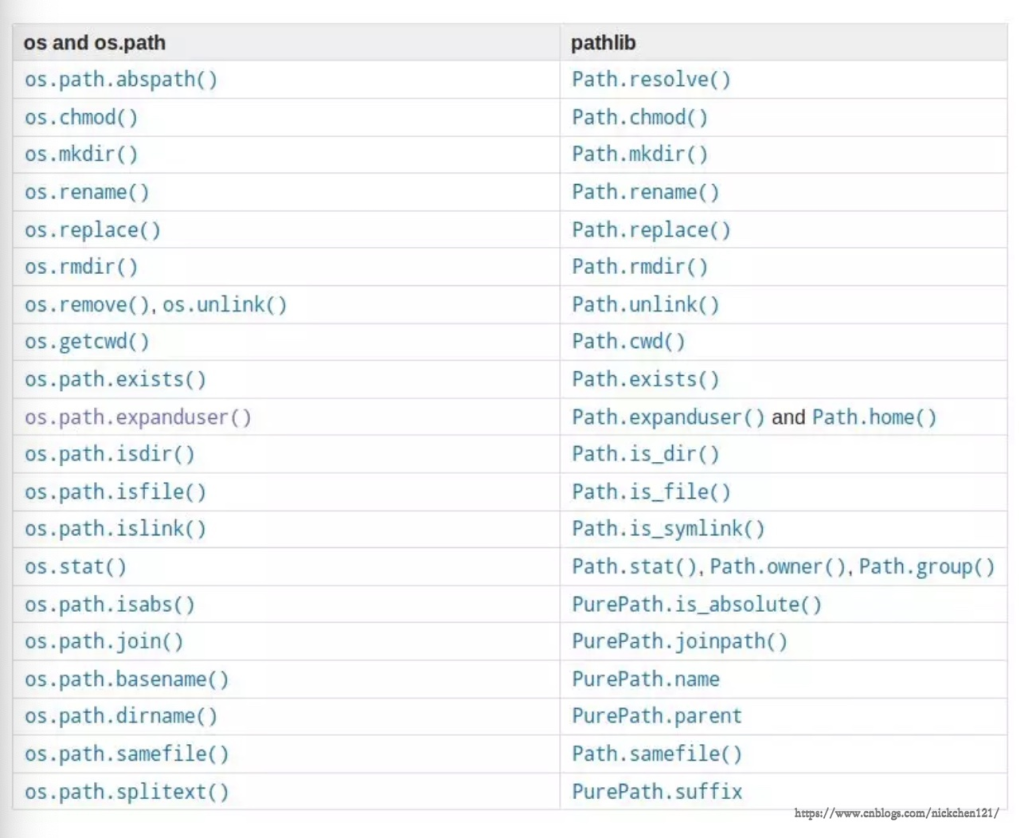Open the os.path.basename() link
The image size is (1024, 838).
click(126, 679)
